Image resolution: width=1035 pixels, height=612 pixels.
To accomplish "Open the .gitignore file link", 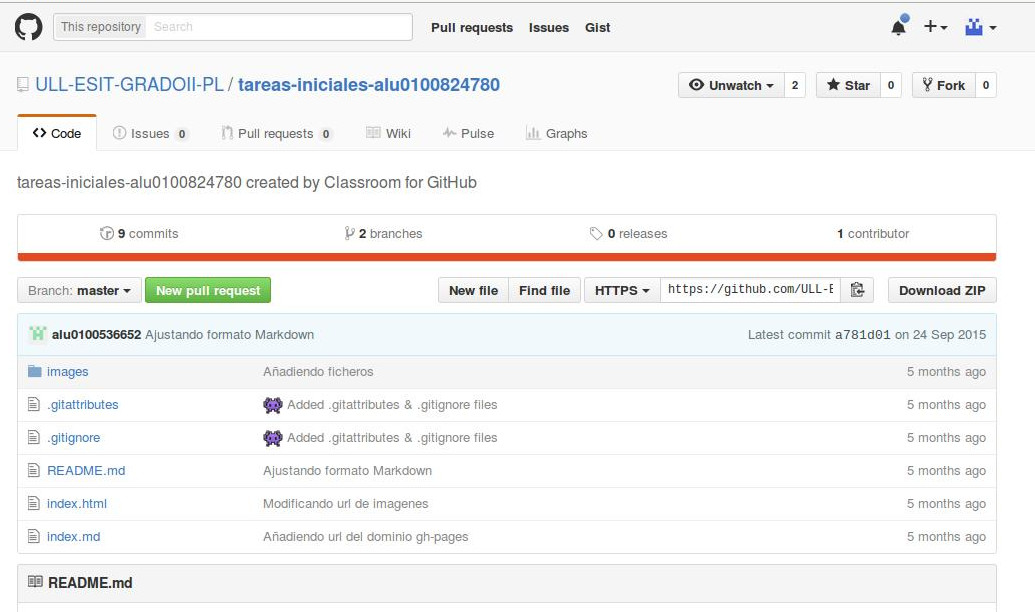I will point(73,438).
